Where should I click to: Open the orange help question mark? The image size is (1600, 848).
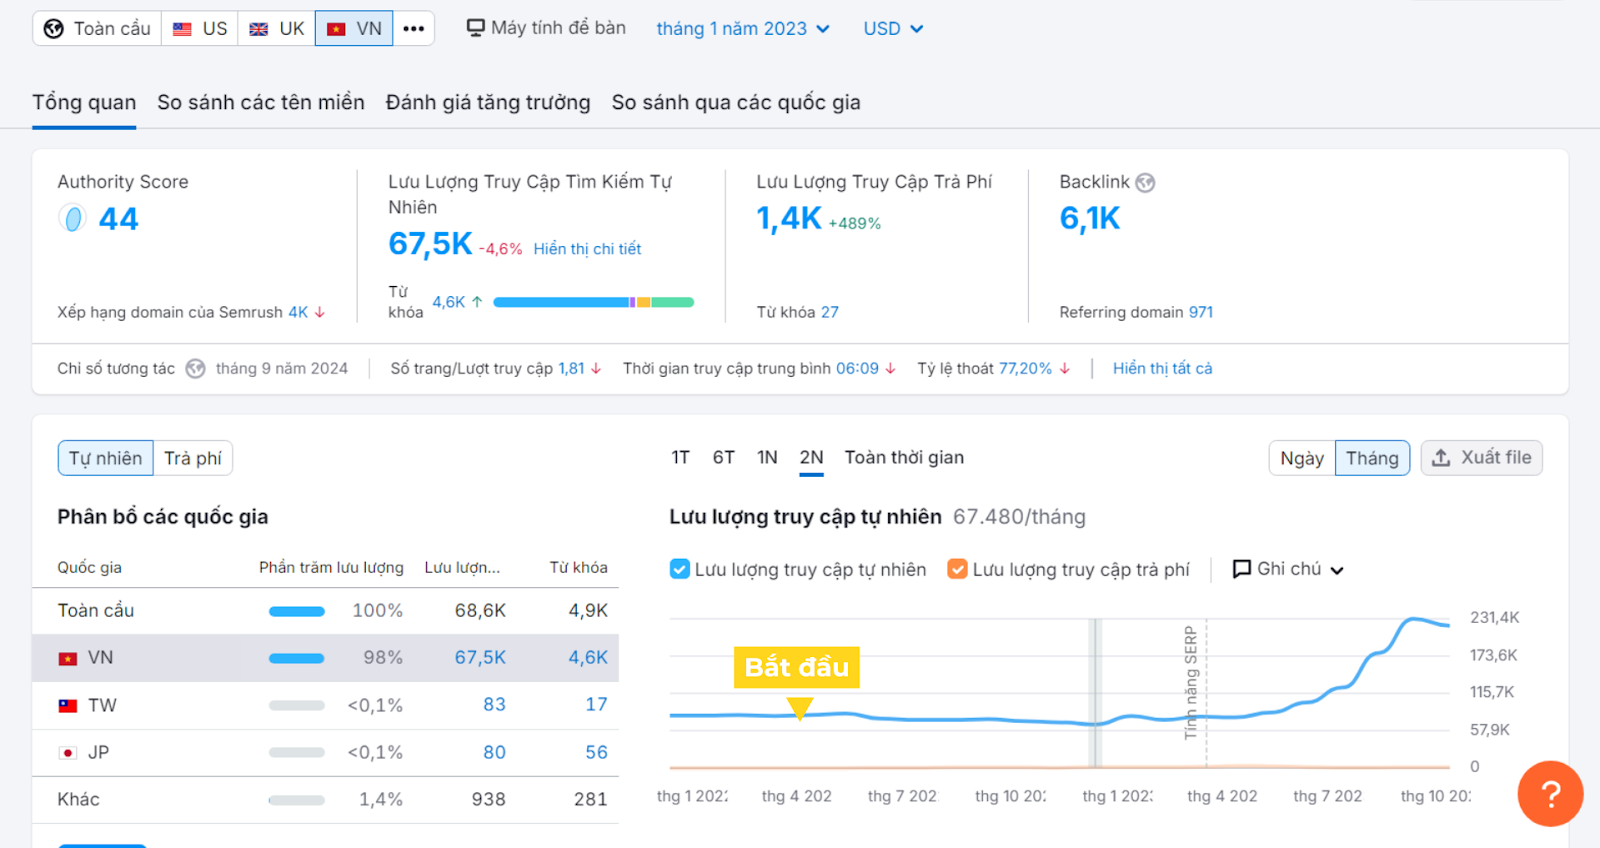pyautogui.click(x=1550, y=794)
